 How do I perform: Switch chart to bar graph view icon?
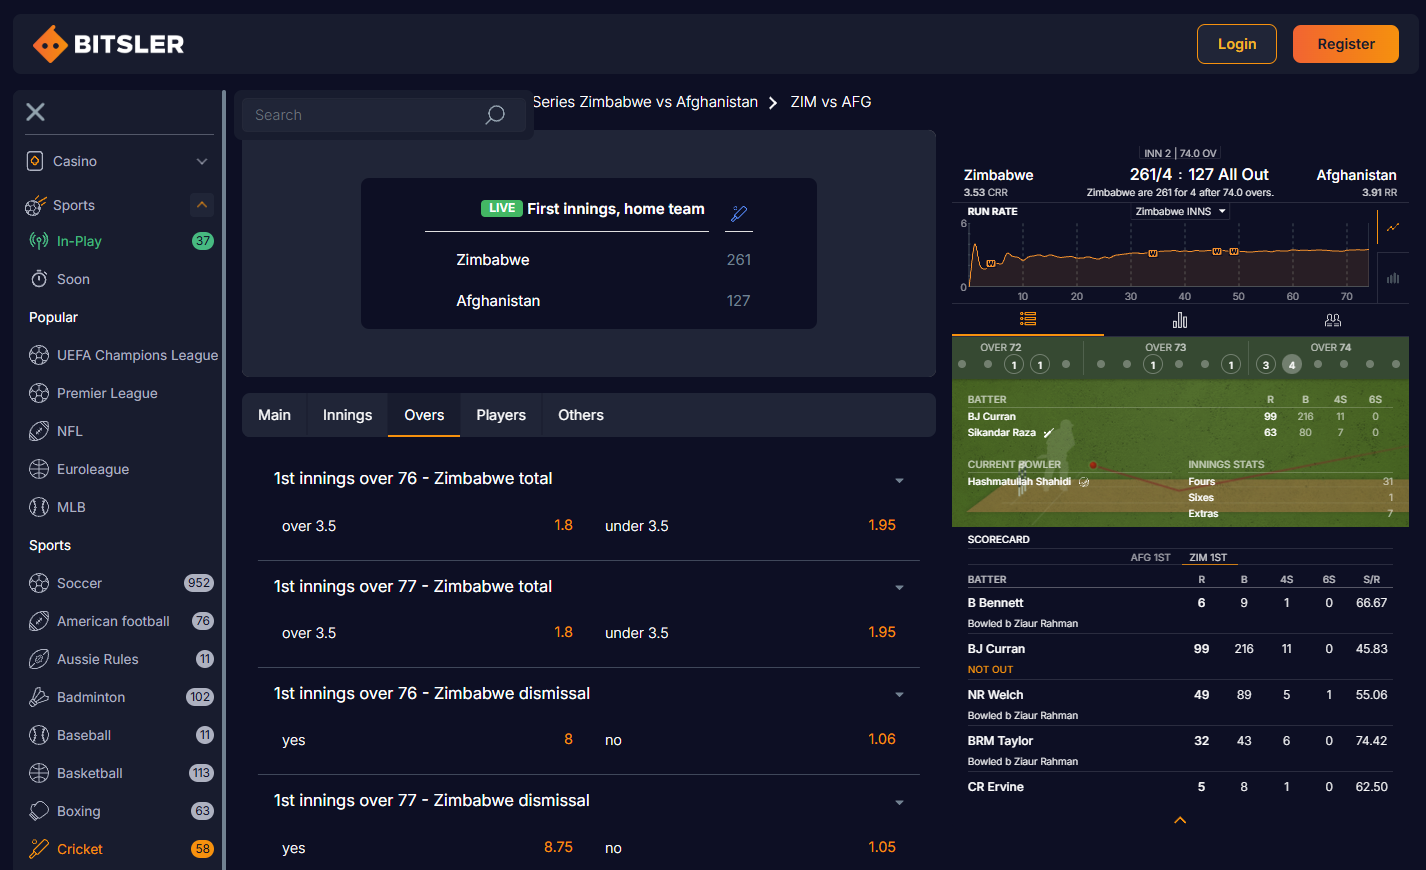pyautogui.click(x=1393, y=278)
